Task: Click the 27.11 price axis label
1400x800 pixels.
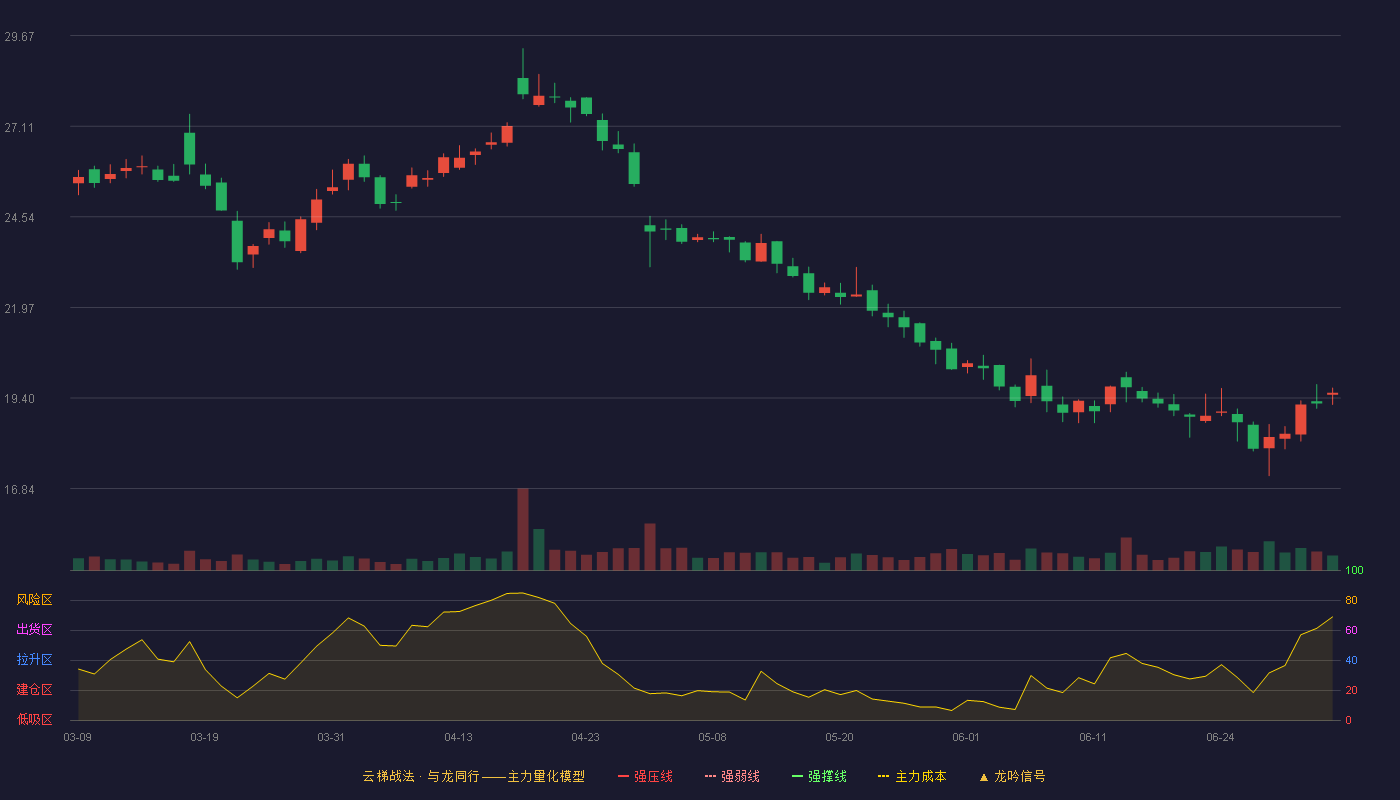Action: point(19,127)
